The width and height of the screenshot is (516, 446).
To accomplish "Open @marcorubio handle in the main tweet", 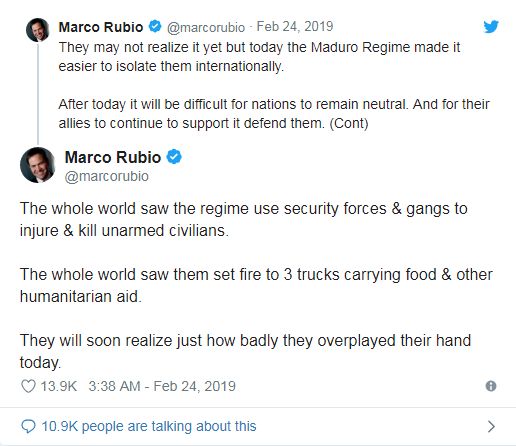I will tap(107, 176).
